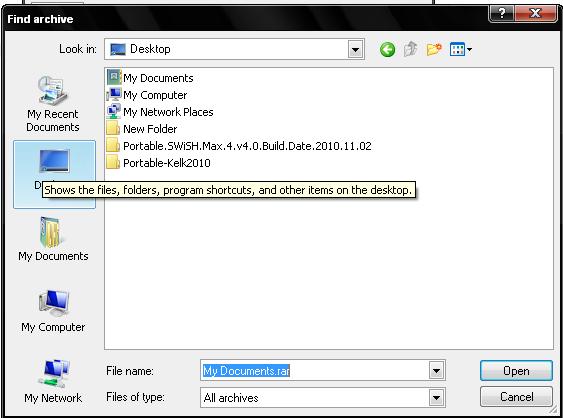This screenshot has width=563, height=418.
Task: Click the Open button
Action: click(x=516, y=371)
